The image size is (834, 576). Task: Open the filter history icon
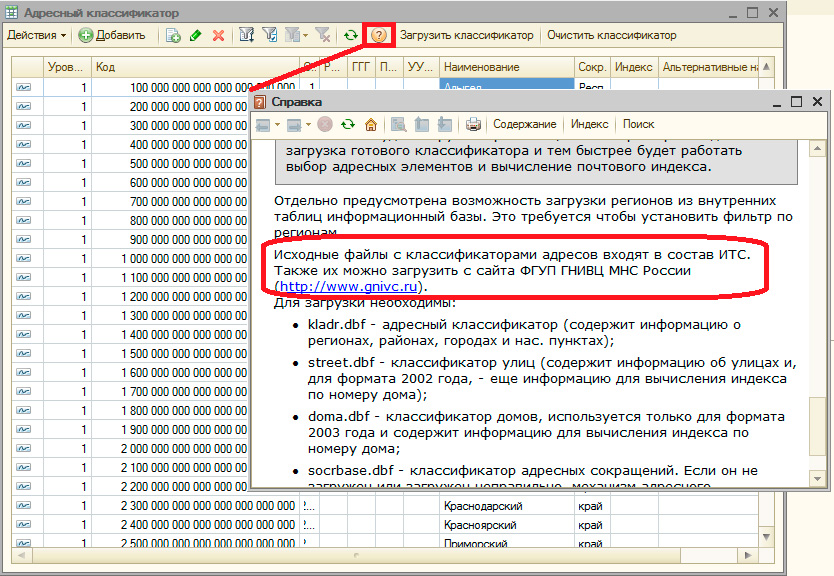tap(292, 35)
